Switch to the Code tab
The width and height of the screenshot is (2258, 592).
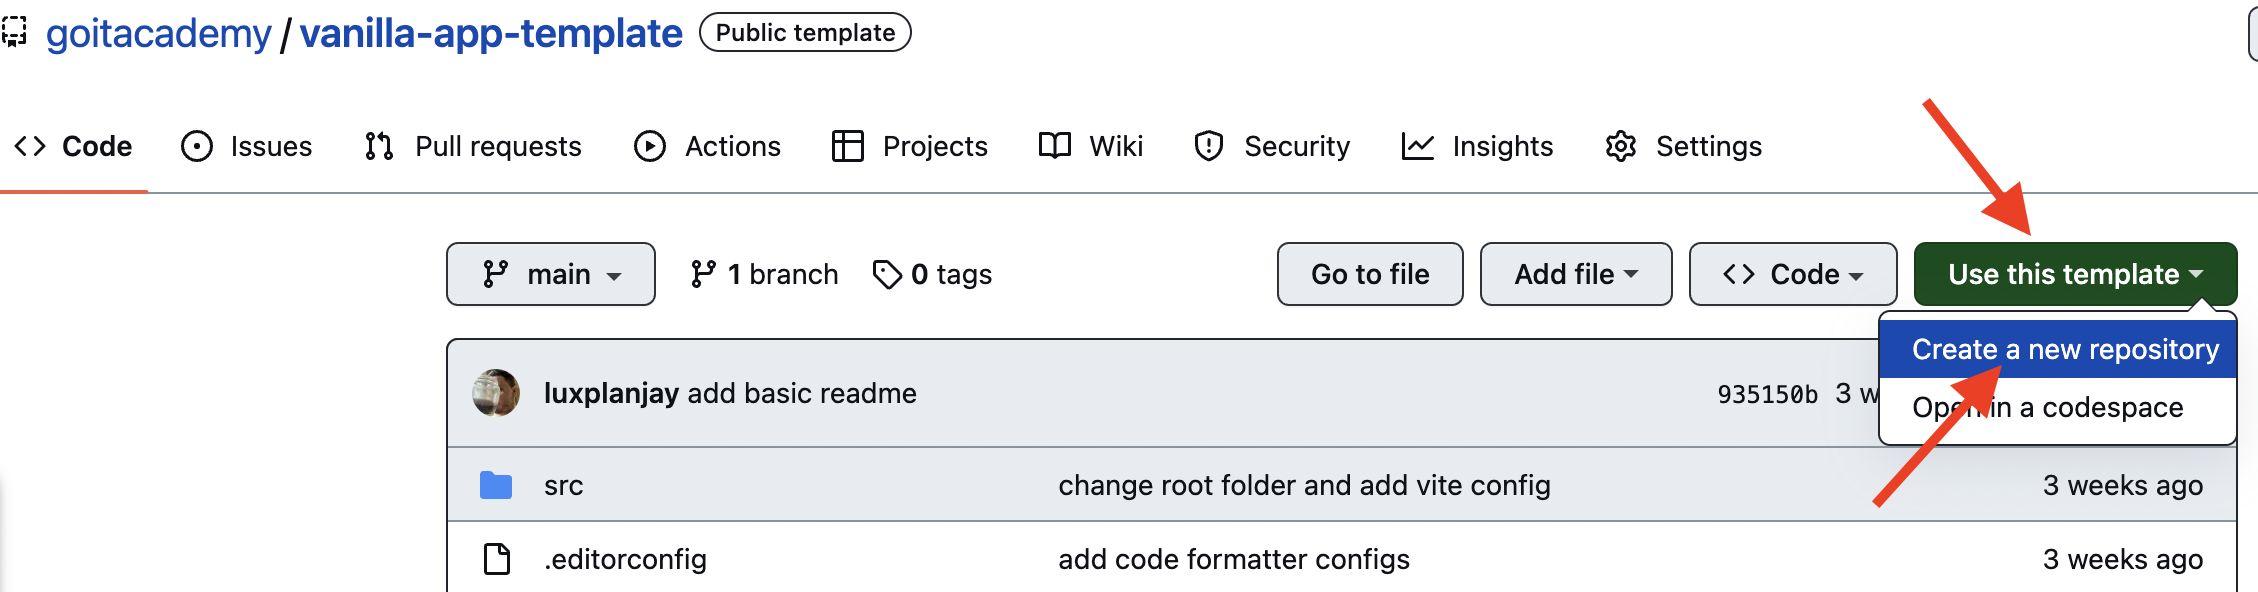click(77, 146)
